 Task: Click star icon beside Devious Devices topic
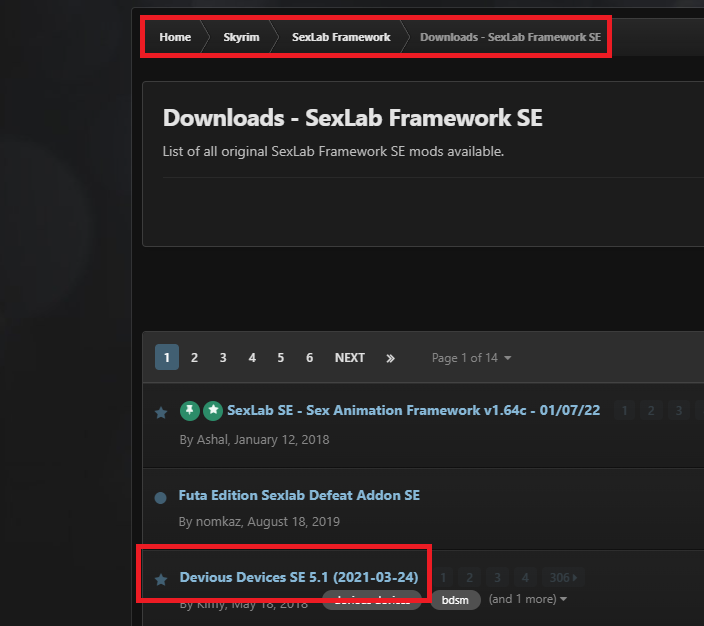[161, 579]
